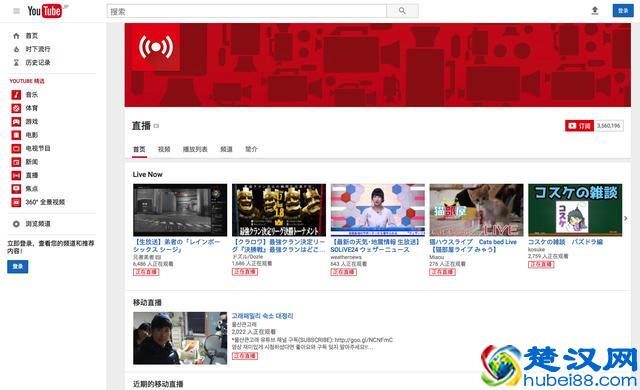Click browse channels plus icon

(16, 224)
